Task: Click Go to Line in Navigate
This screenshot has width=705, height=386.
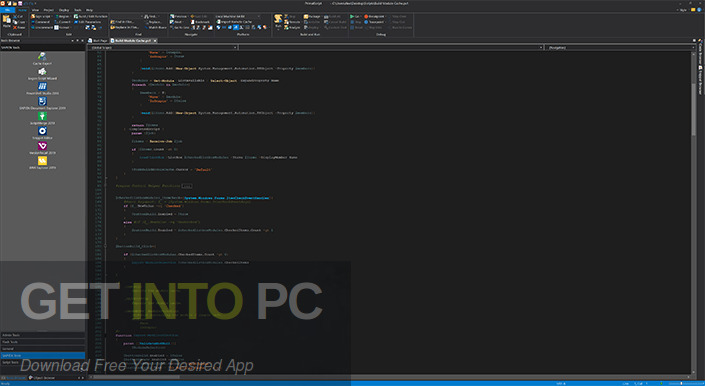Action: point(179,27)
